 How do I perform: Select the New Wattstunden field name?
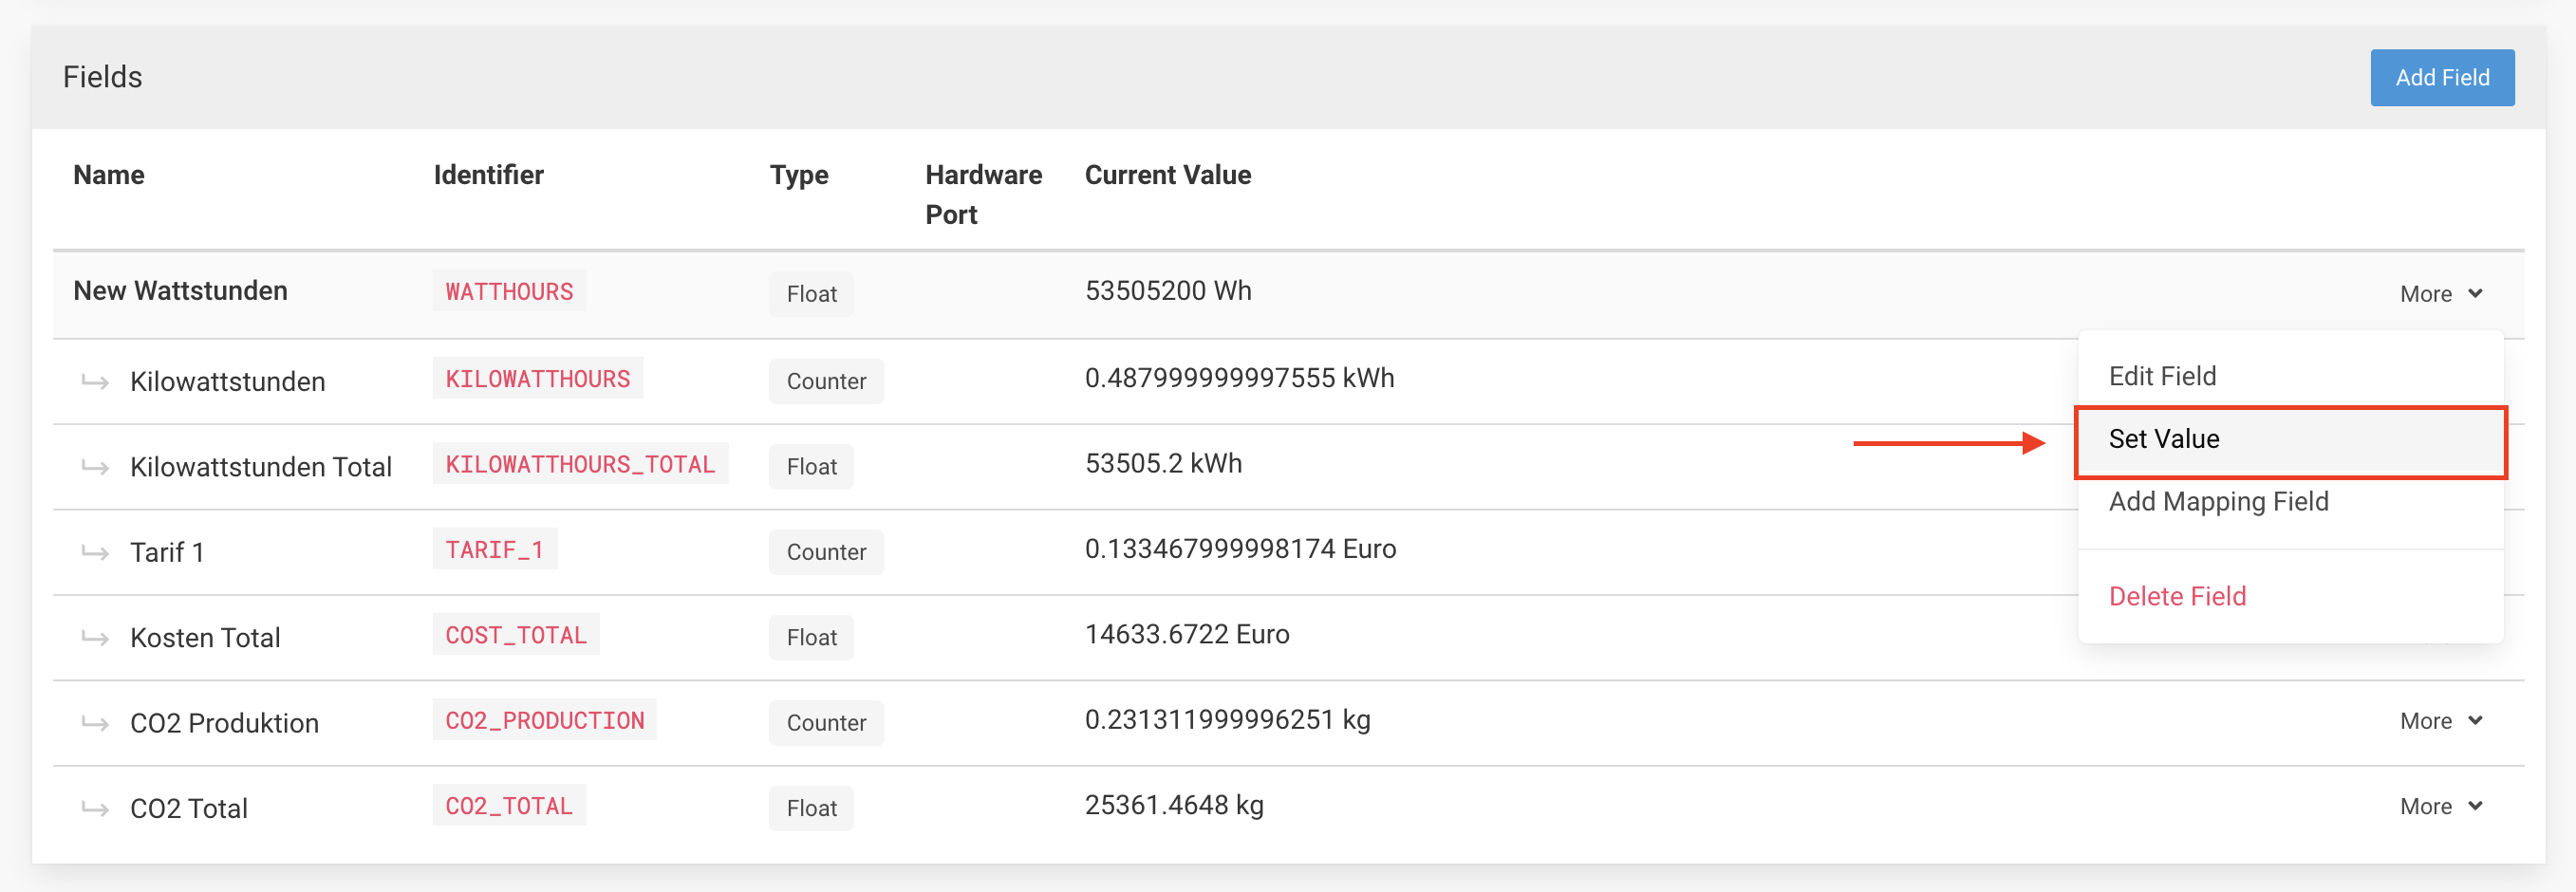point(180,291)
